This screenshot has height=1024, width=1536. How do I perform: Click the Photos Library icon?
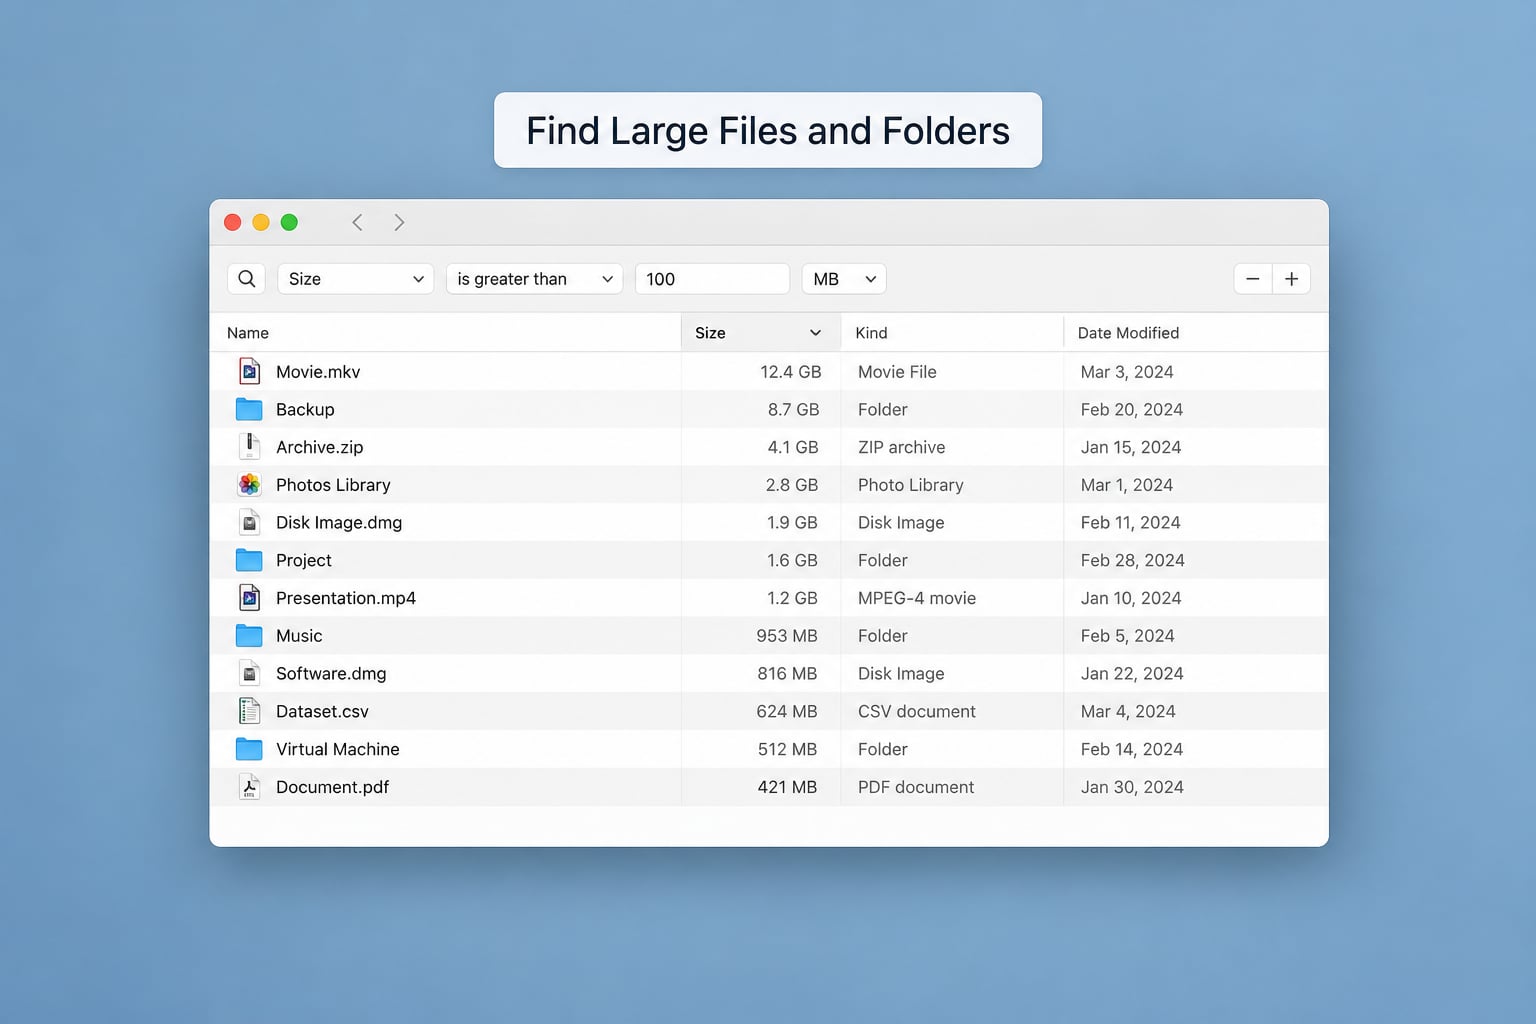[249, 485]
